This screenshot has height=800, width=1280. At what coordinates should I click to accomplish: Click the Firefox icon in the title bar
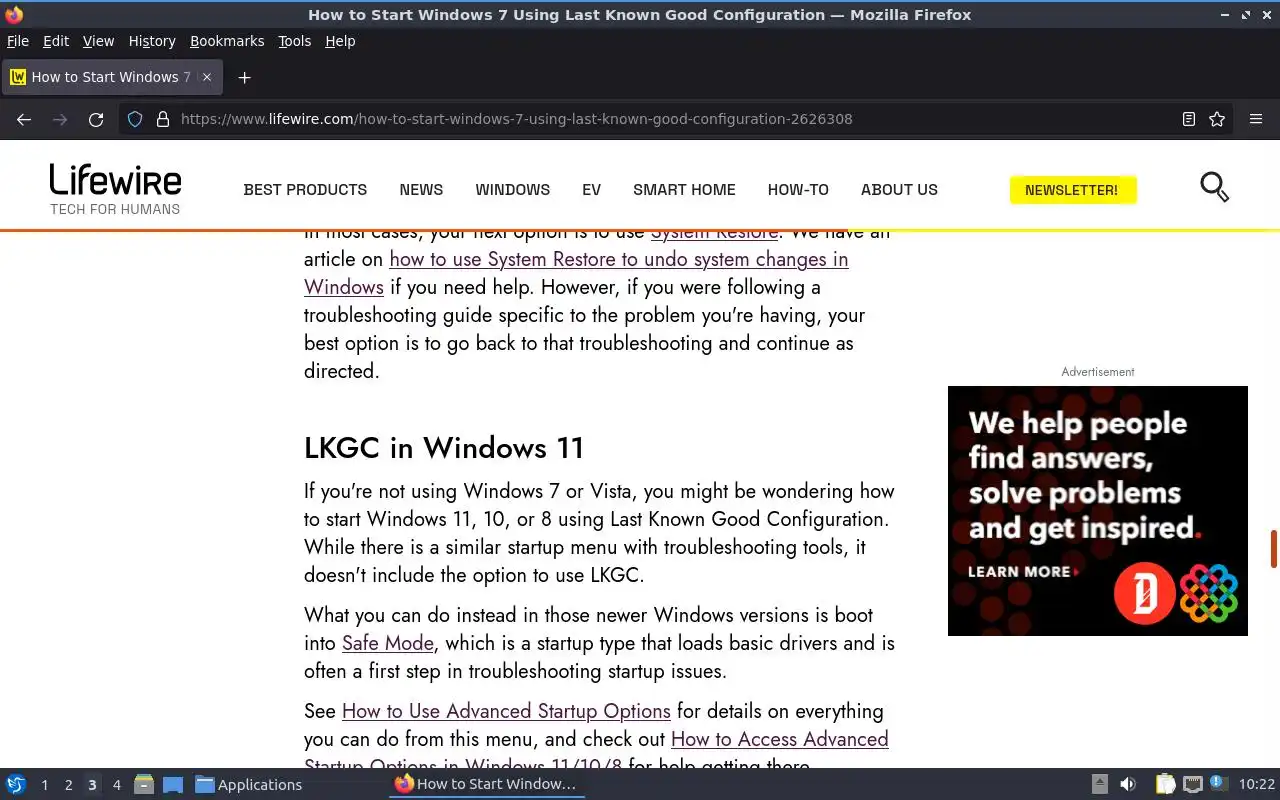(x=14, y=14)
